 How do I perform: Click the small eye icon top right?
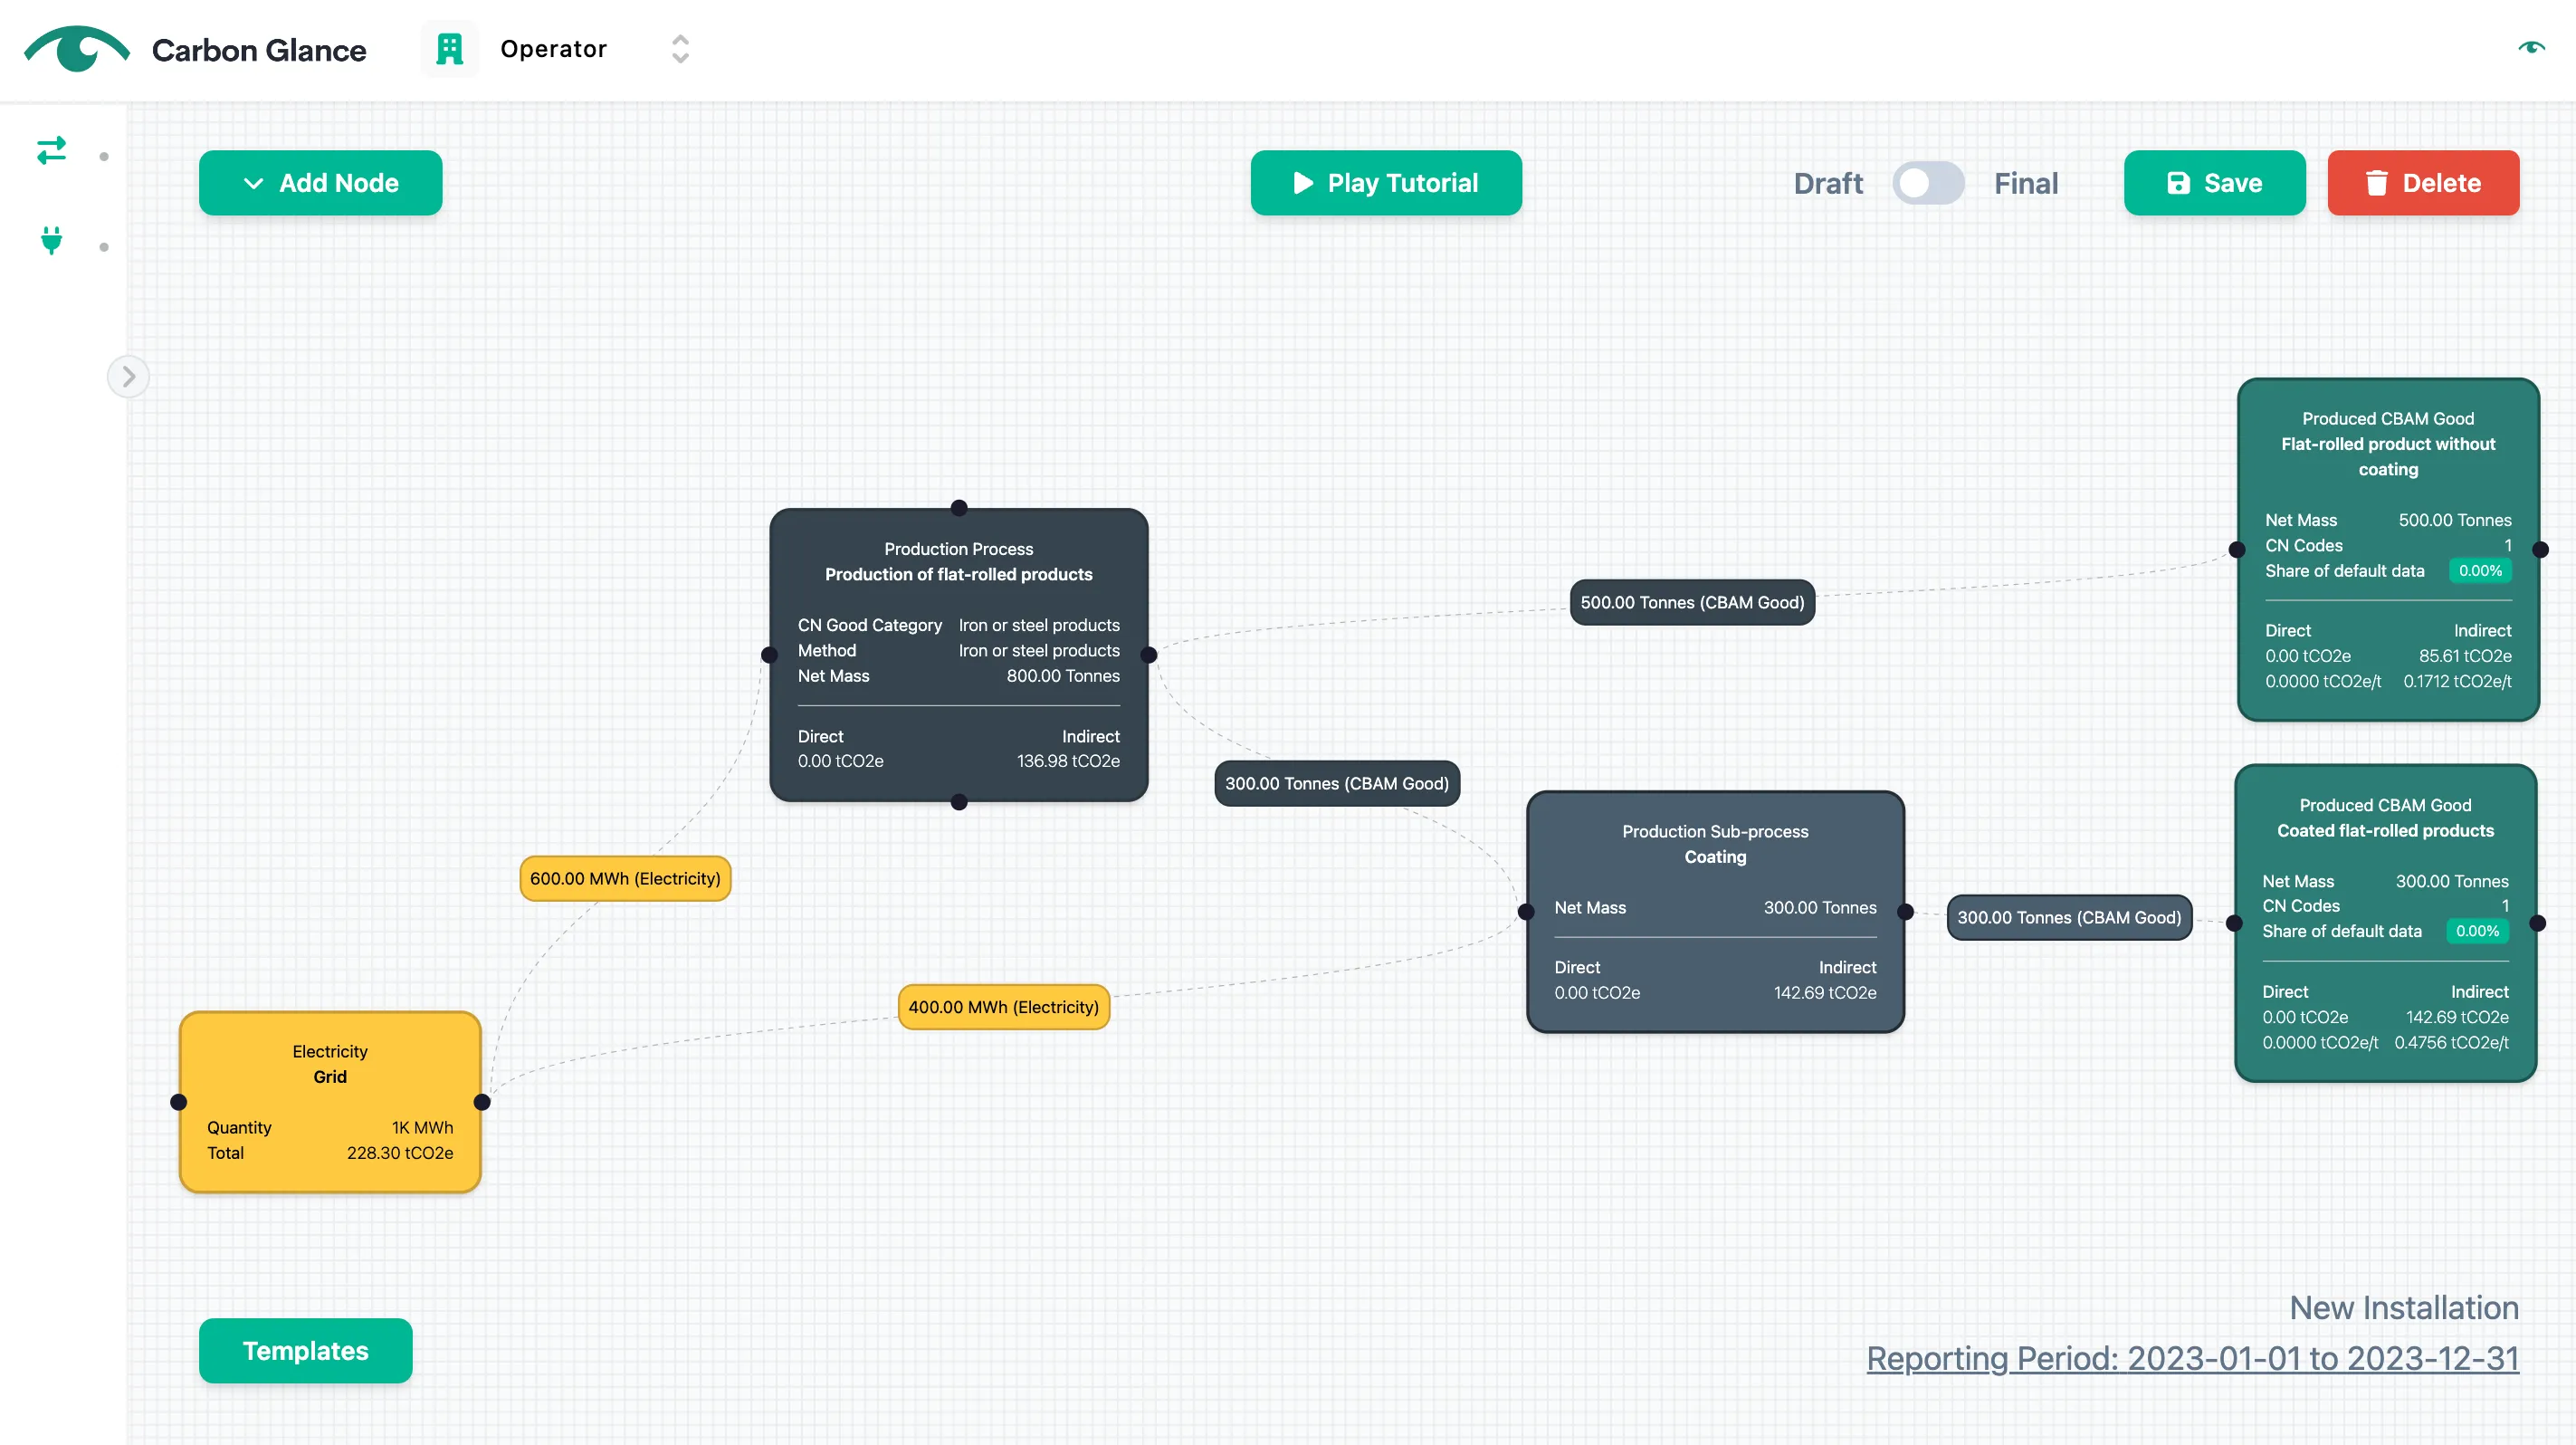click(x=2531, y=47)
